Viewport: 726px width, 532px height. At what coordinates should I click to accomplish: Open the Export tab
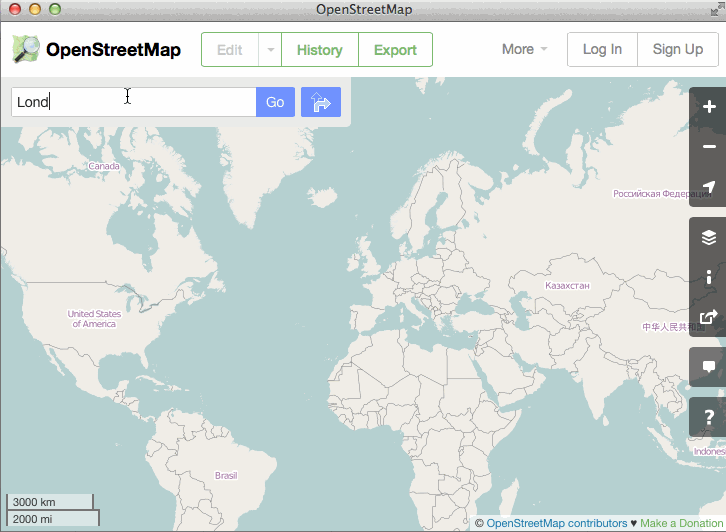tap(395, 50)
